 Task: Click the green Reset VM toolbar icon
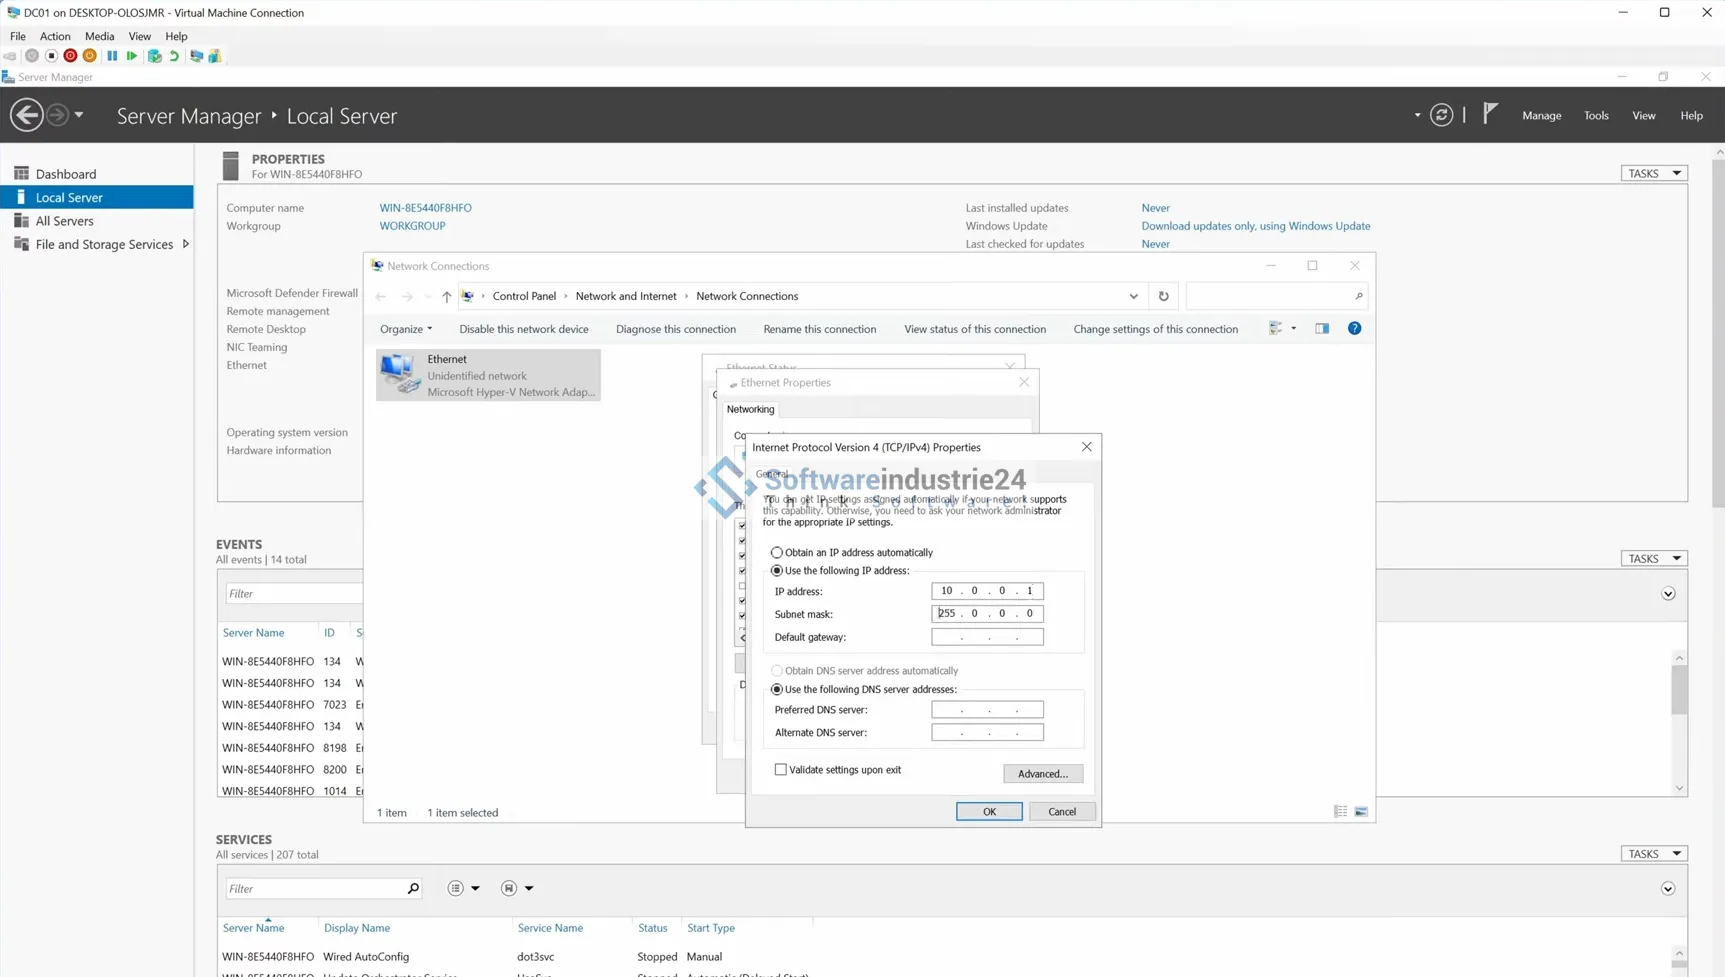[131, 56]
